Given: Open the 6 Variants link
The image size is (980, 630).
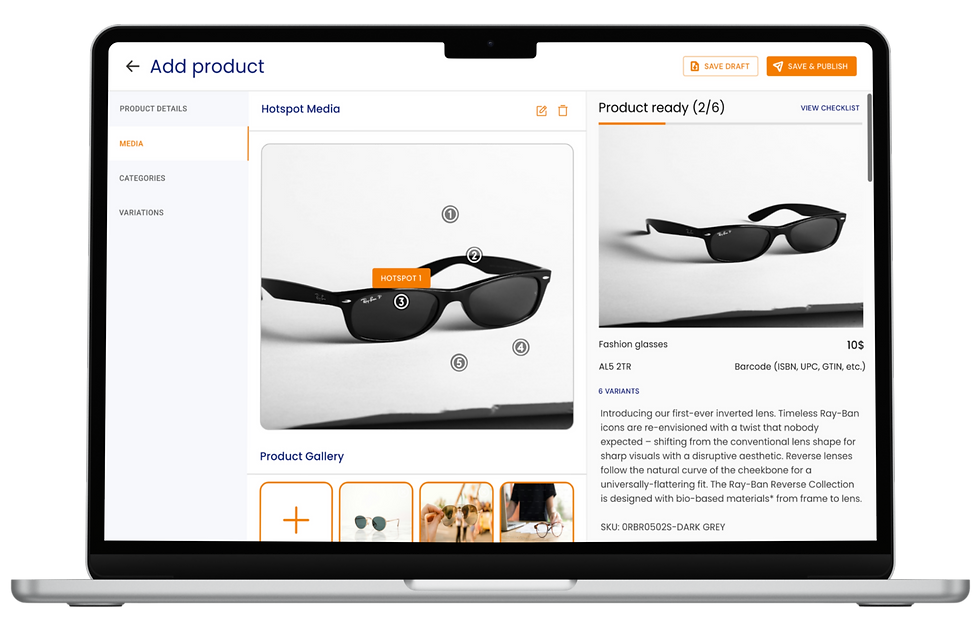Looking at the screenshot, I should [x=619, y=391].
